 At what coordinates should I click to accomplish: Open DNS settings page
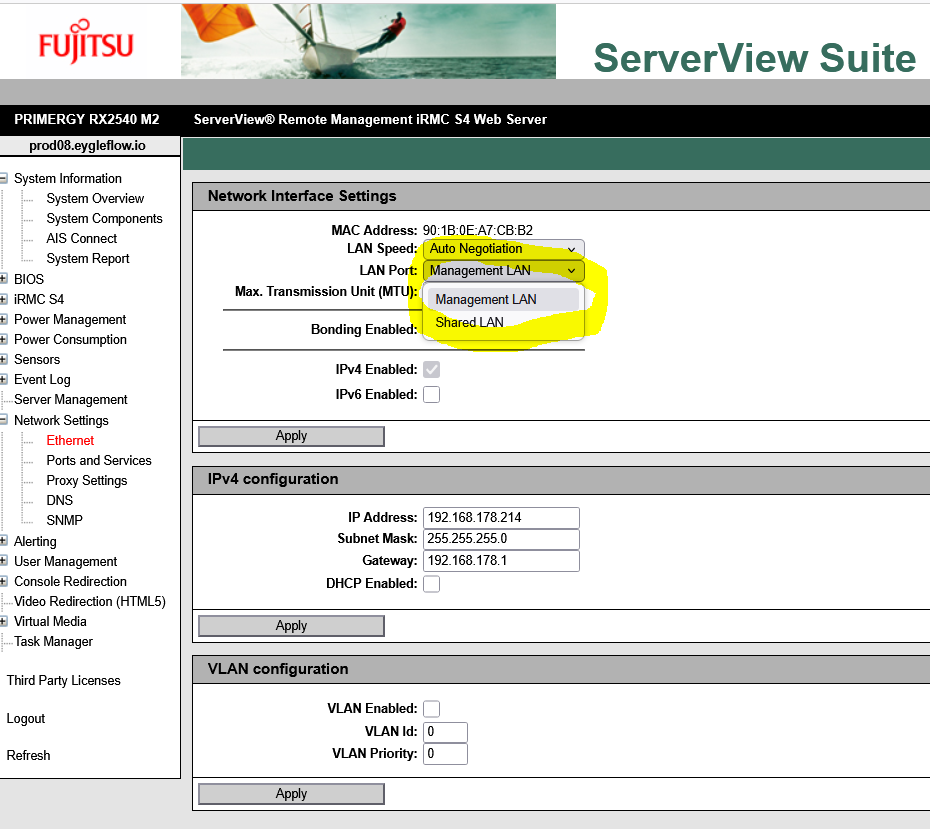pyautogui.click(x=60, y=500)
